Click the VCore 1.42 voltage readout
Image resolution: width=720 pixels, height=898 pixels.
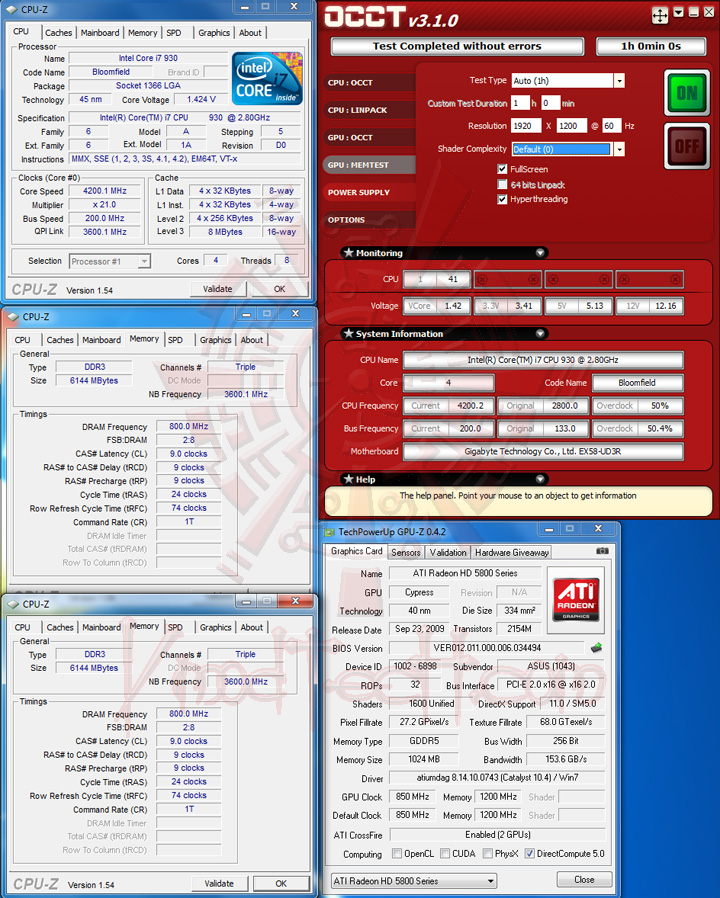coord(437,306)
